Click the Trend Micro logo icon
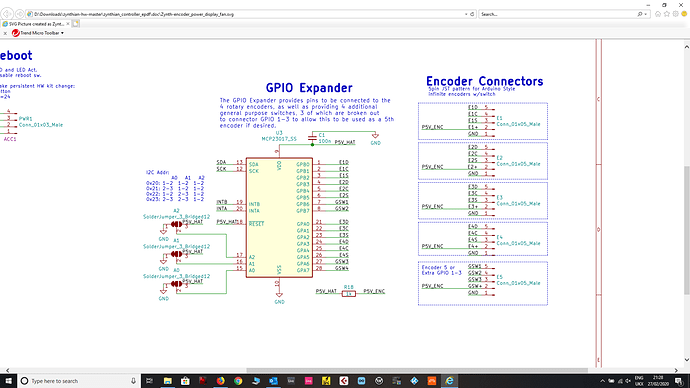This screenshot has height=388, width=690. [15, 33]
